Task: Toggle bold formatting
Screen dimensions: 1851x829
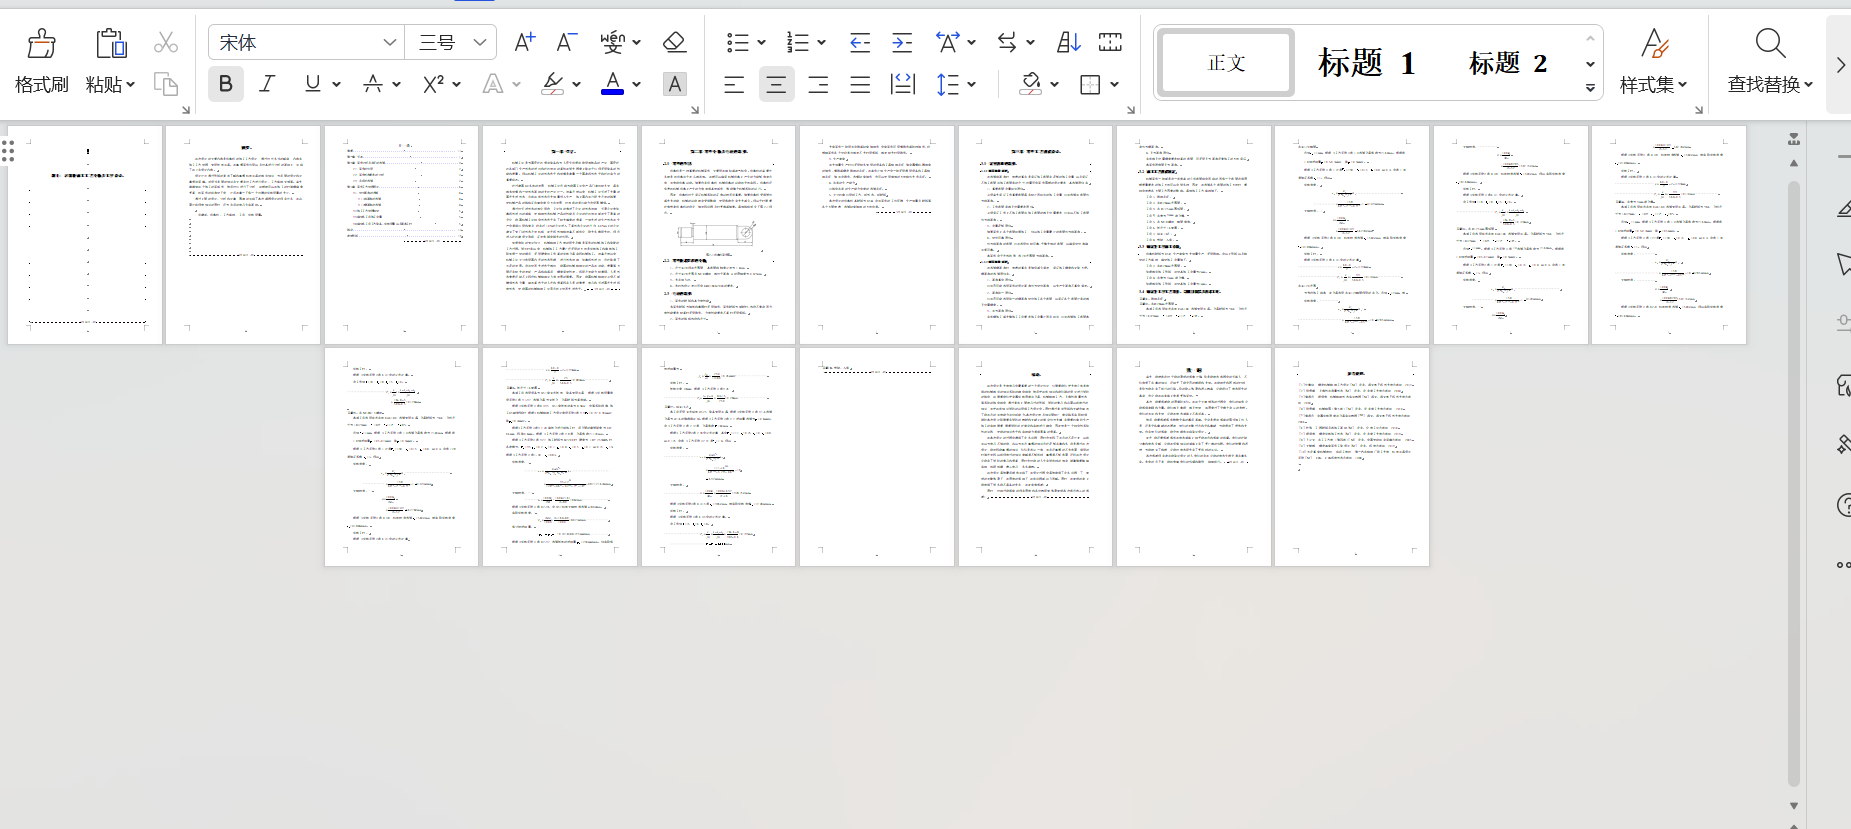Action: point(226,84)
